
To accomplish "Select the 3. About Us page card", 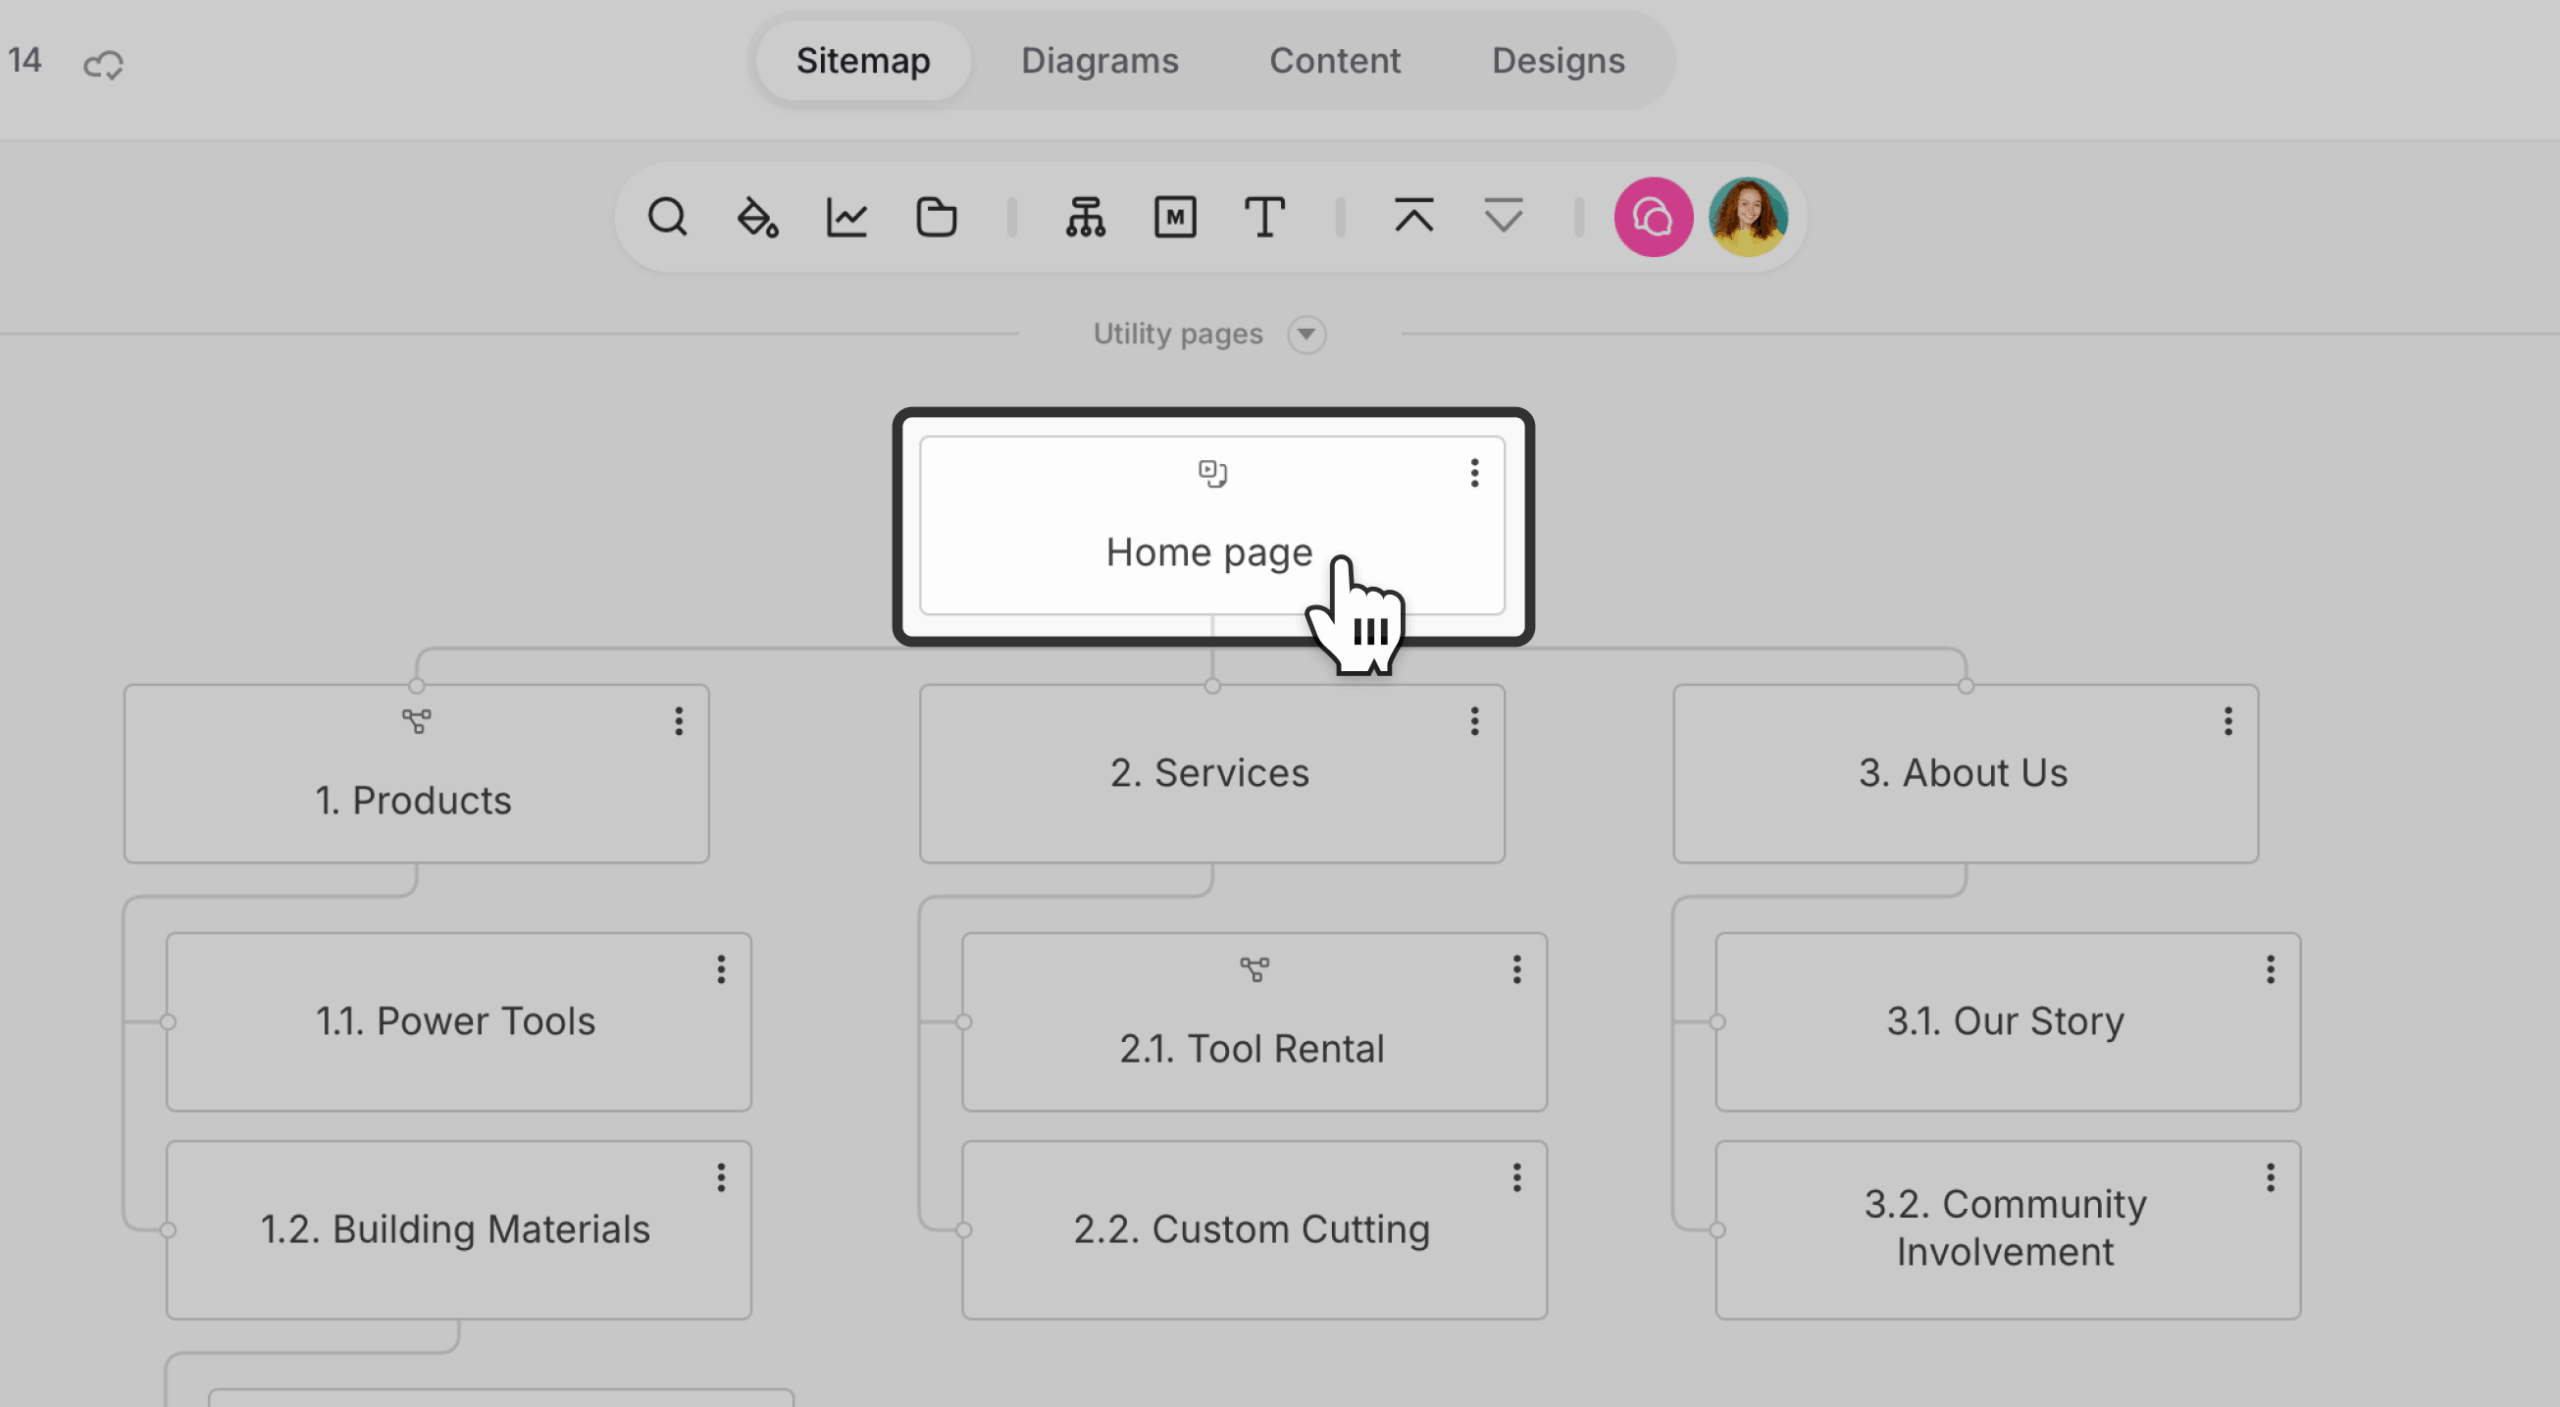I will click(x=1966, y=774).
